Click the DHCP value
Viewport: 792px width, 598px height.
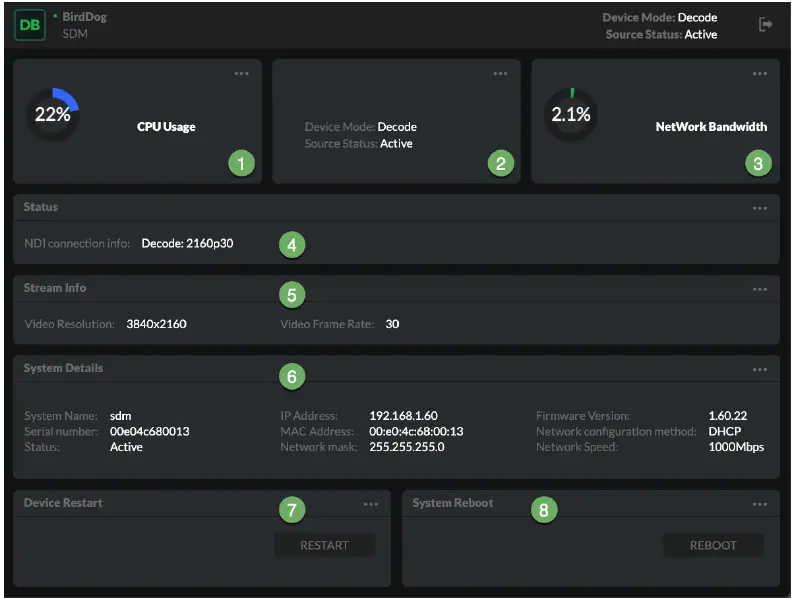725,432
